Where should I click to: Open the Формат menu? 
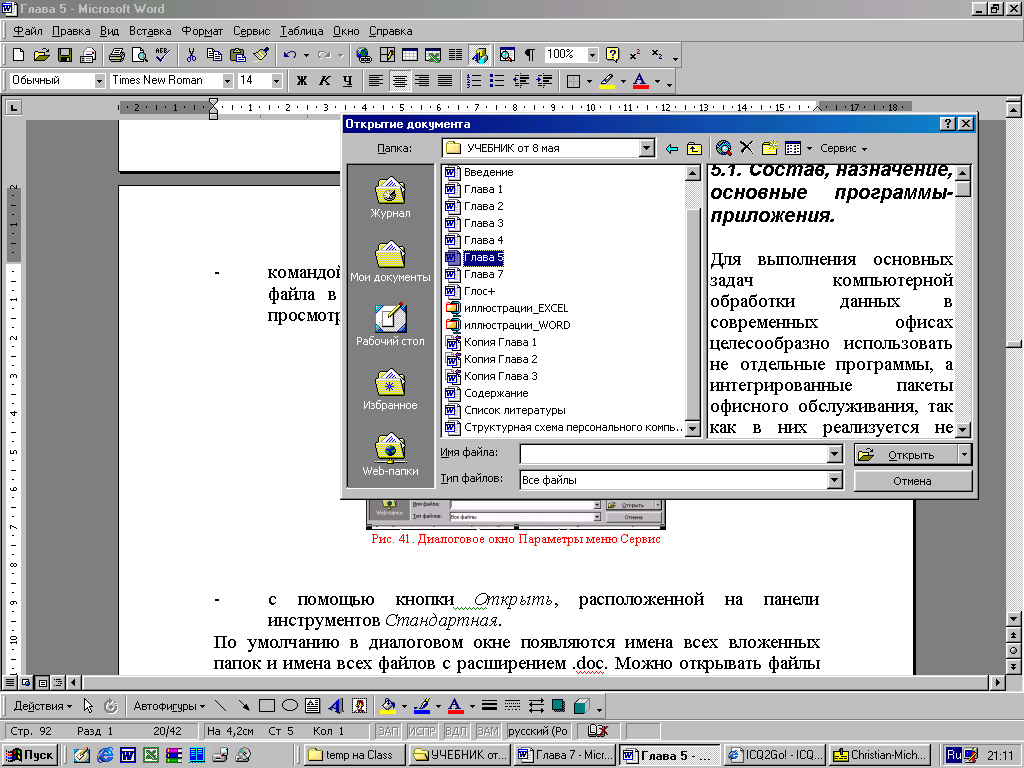click(202, 31)
